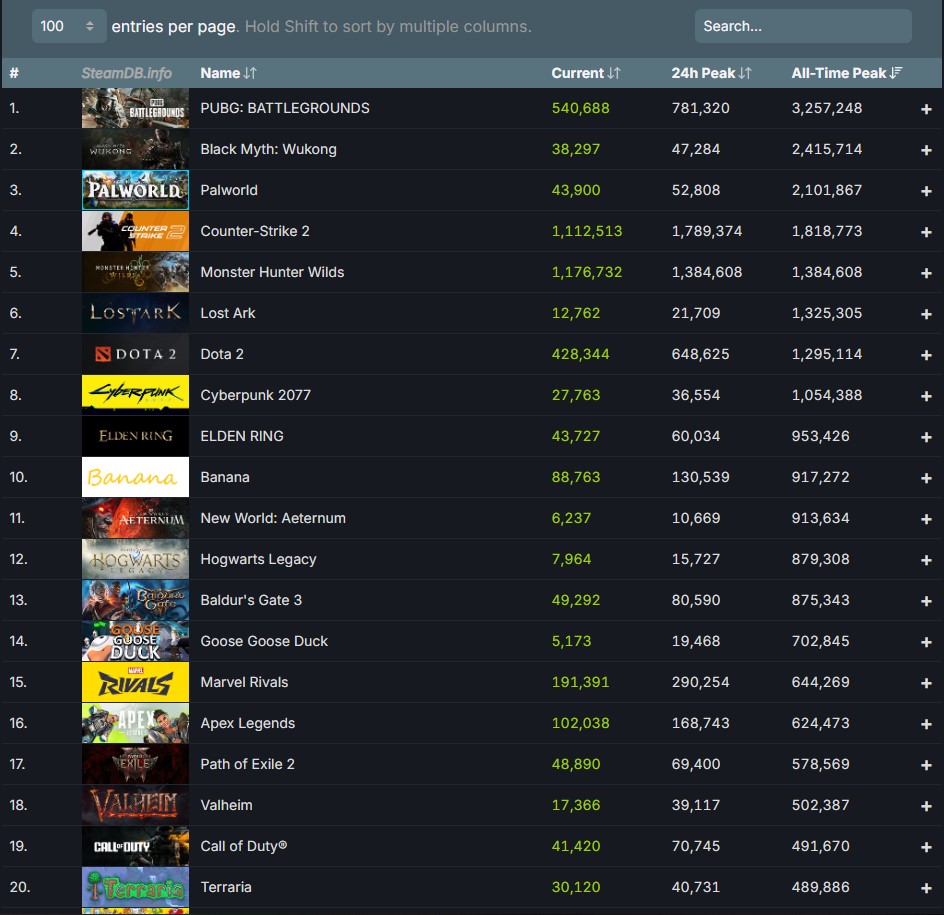
Task: Click the plus icon for Terraria
Action: pos(926,888)
